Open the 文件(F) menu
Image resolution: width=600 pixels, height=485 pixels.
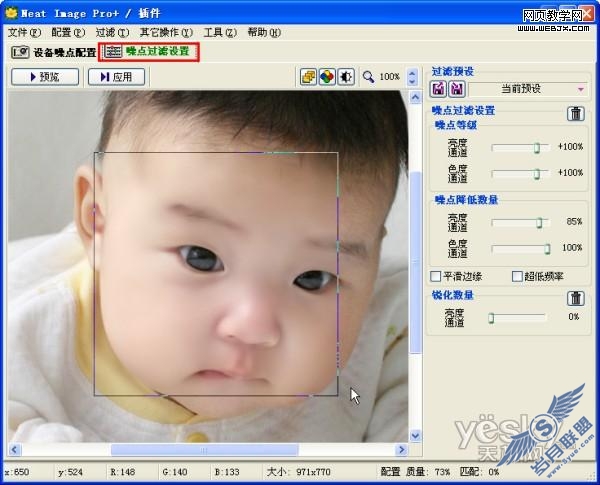click(x=24, y=33)
